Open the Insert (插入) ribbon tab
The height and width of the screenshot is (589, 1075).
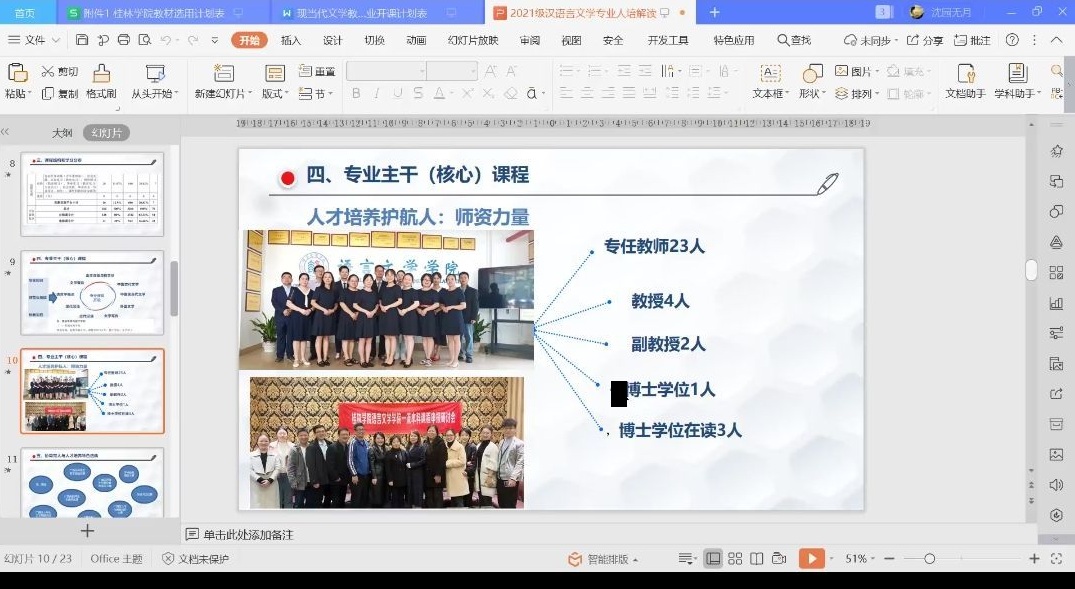291,40
